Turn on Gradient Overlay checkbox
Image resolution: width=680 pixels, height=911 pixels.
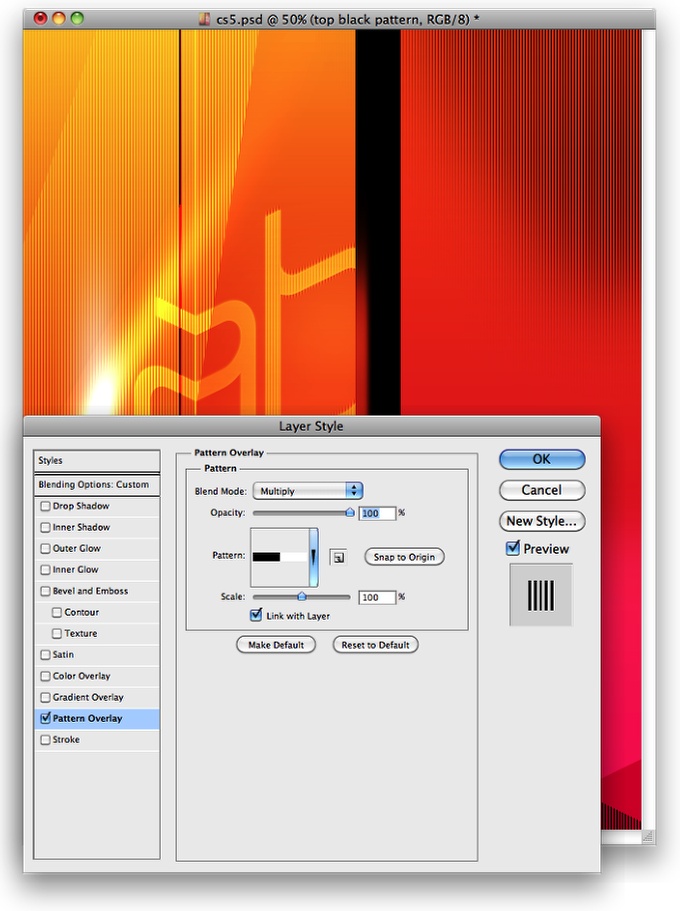pyautogui.click(x=45, y=697)
